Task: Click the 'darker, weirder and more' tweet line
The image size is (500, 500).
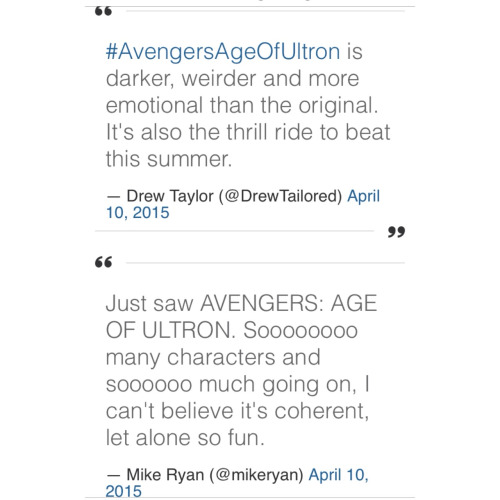Action: (x=232, y=79)
